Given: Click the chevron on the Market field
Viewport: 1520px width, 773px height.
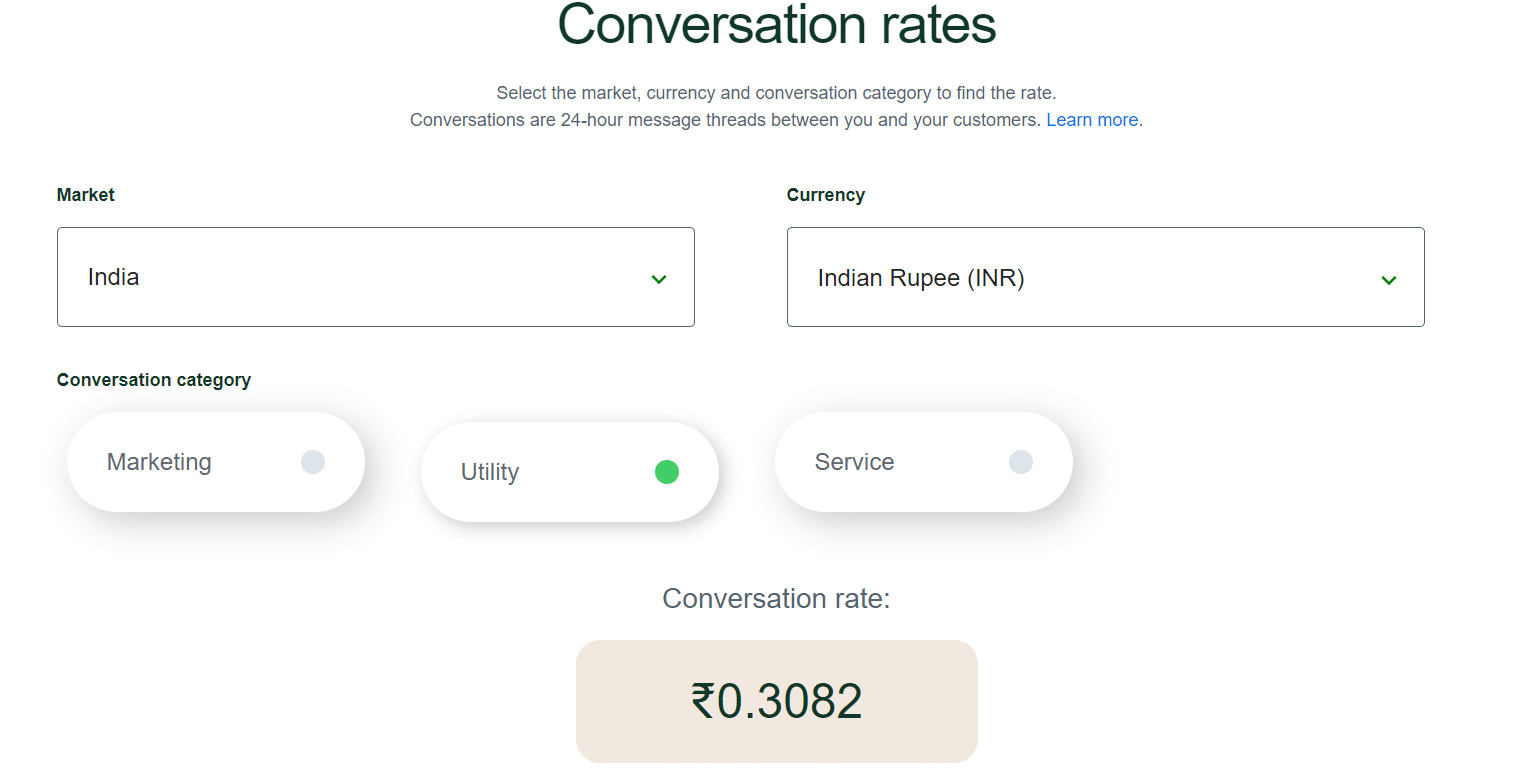Looking at the screenshot, I should 659,280.
